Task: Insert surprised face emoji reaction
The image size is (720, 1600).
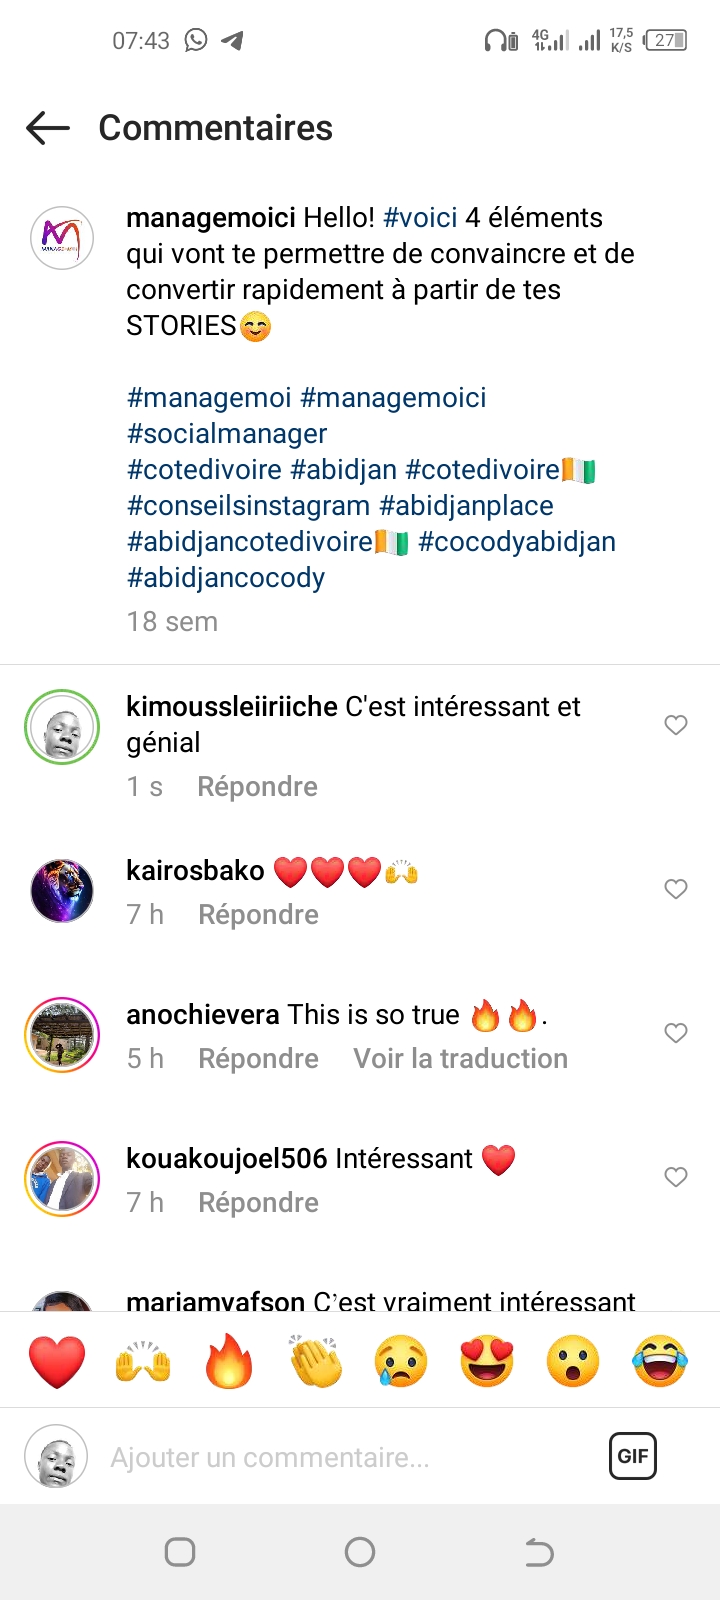Action: click(x=573, y=1362)
